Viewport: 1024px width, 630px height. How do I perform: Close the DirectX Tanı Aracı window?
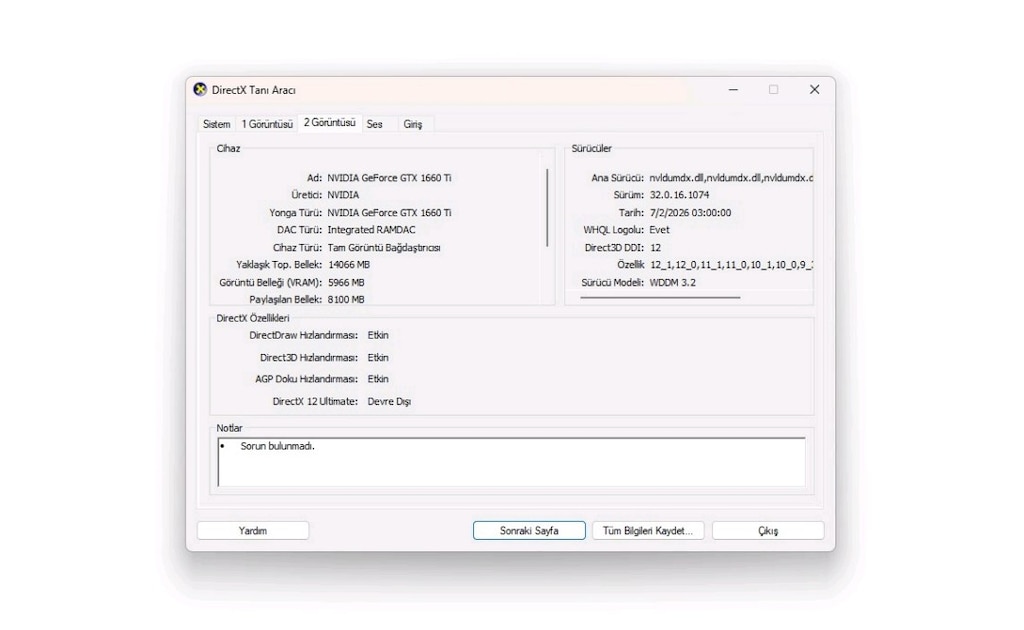(814, 89)
